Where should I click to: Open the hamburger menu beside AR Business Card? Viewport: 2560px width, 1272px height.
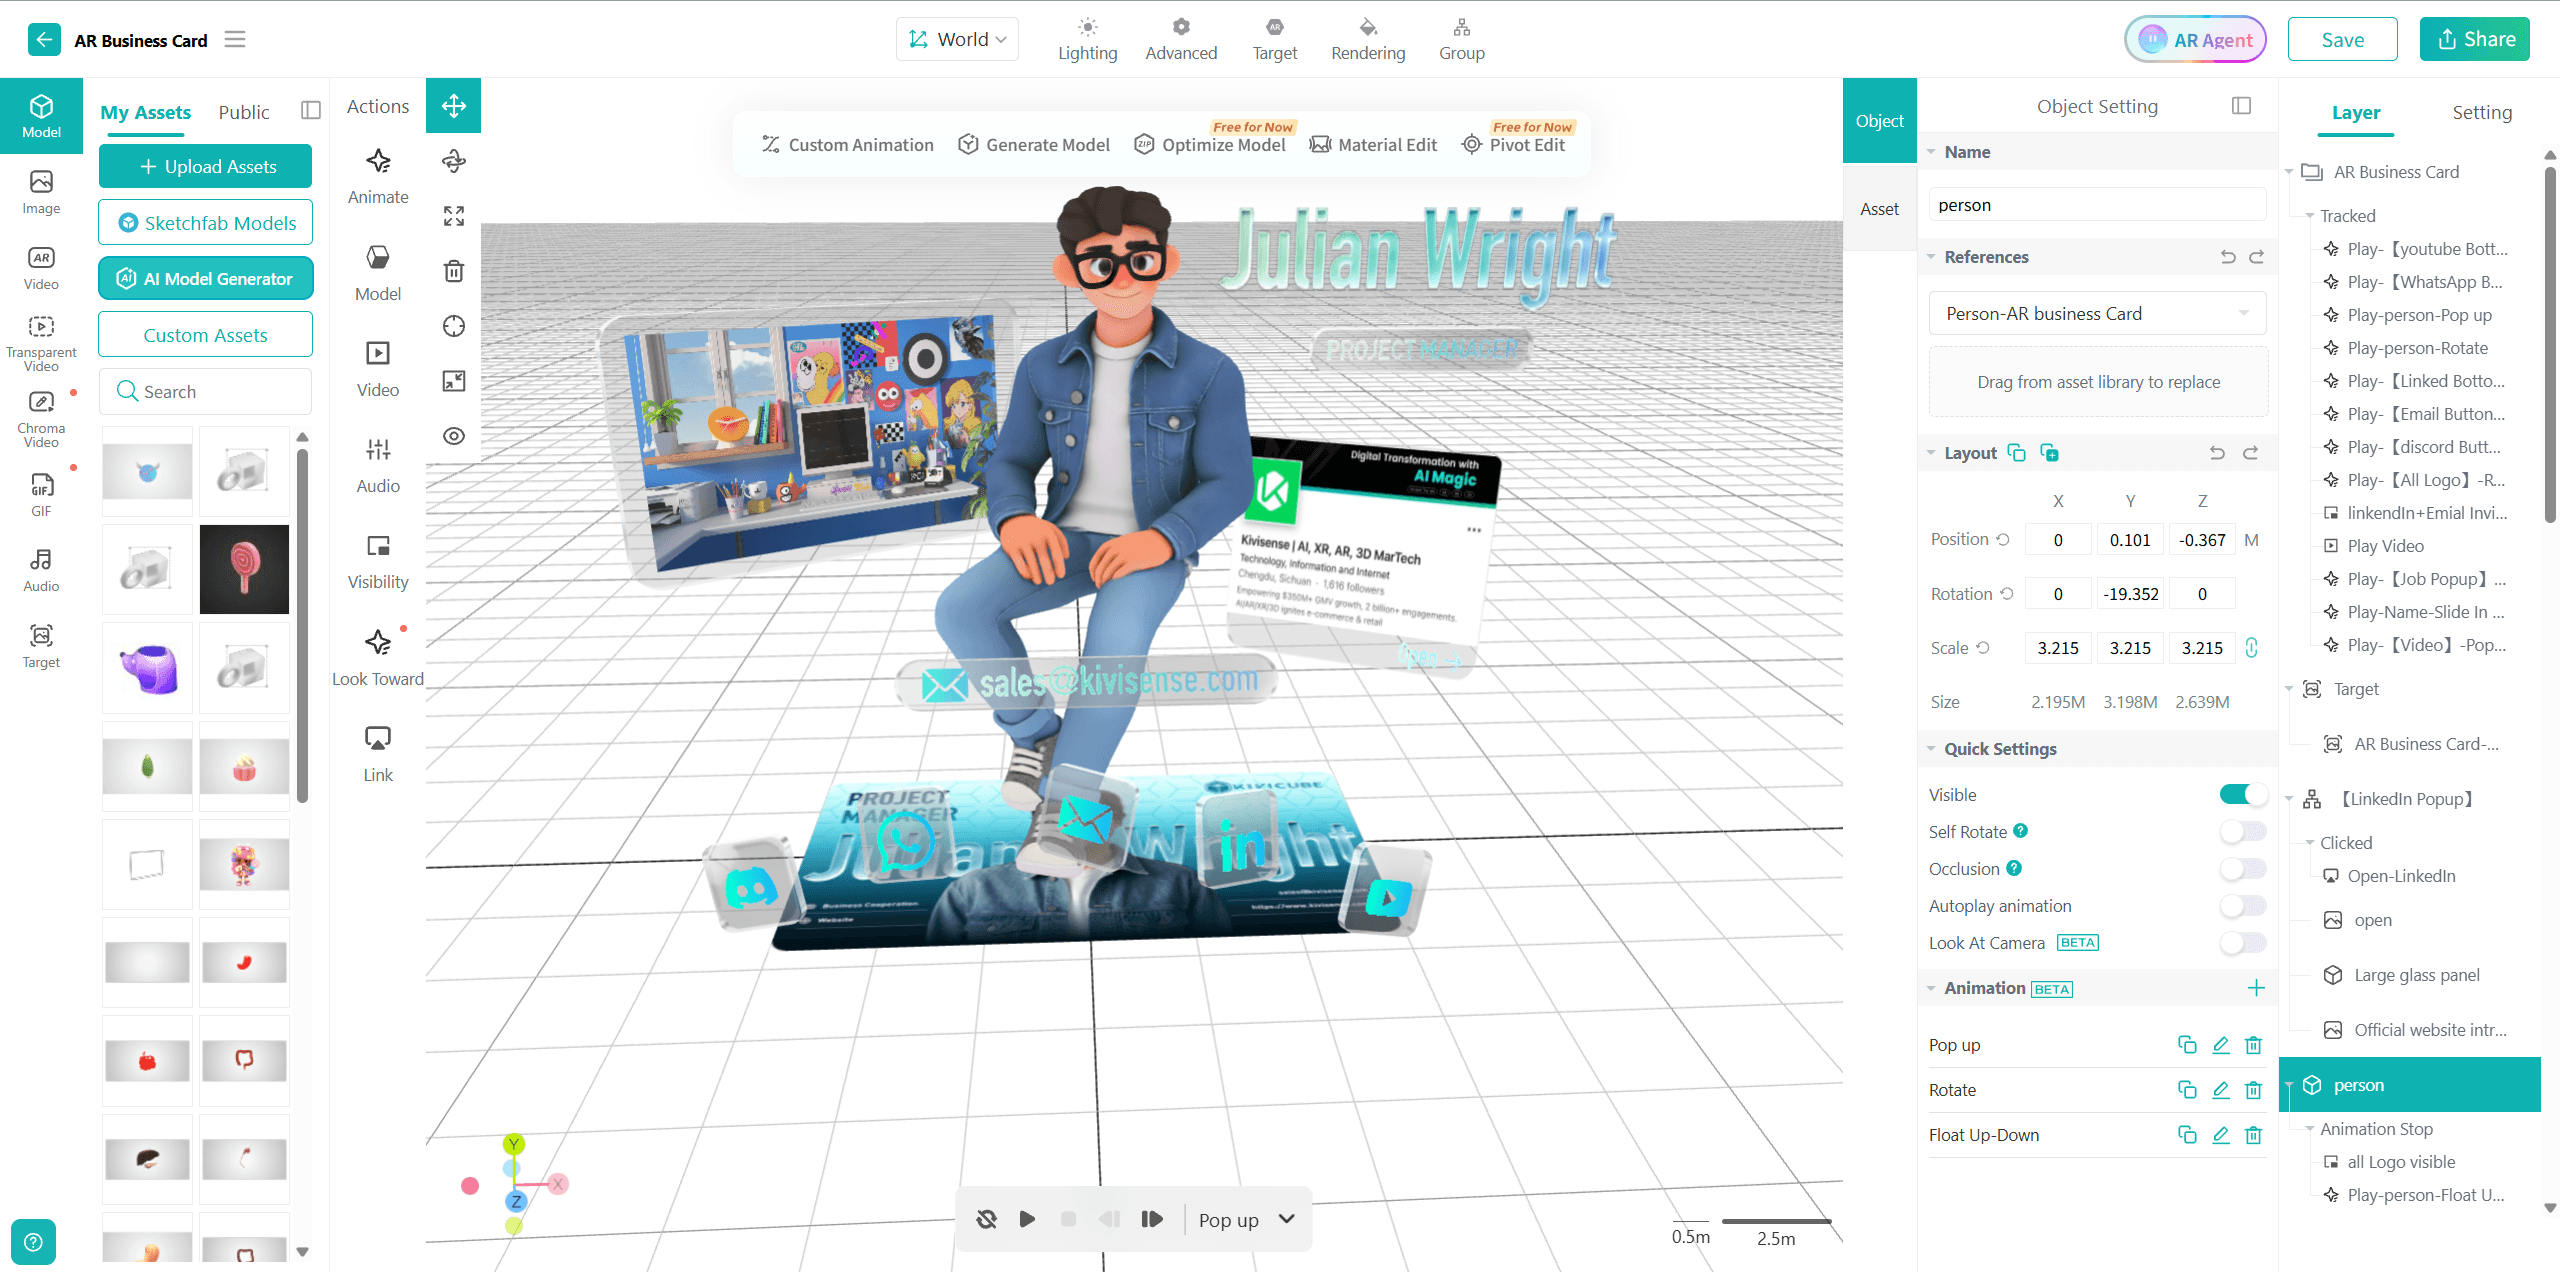235,39
